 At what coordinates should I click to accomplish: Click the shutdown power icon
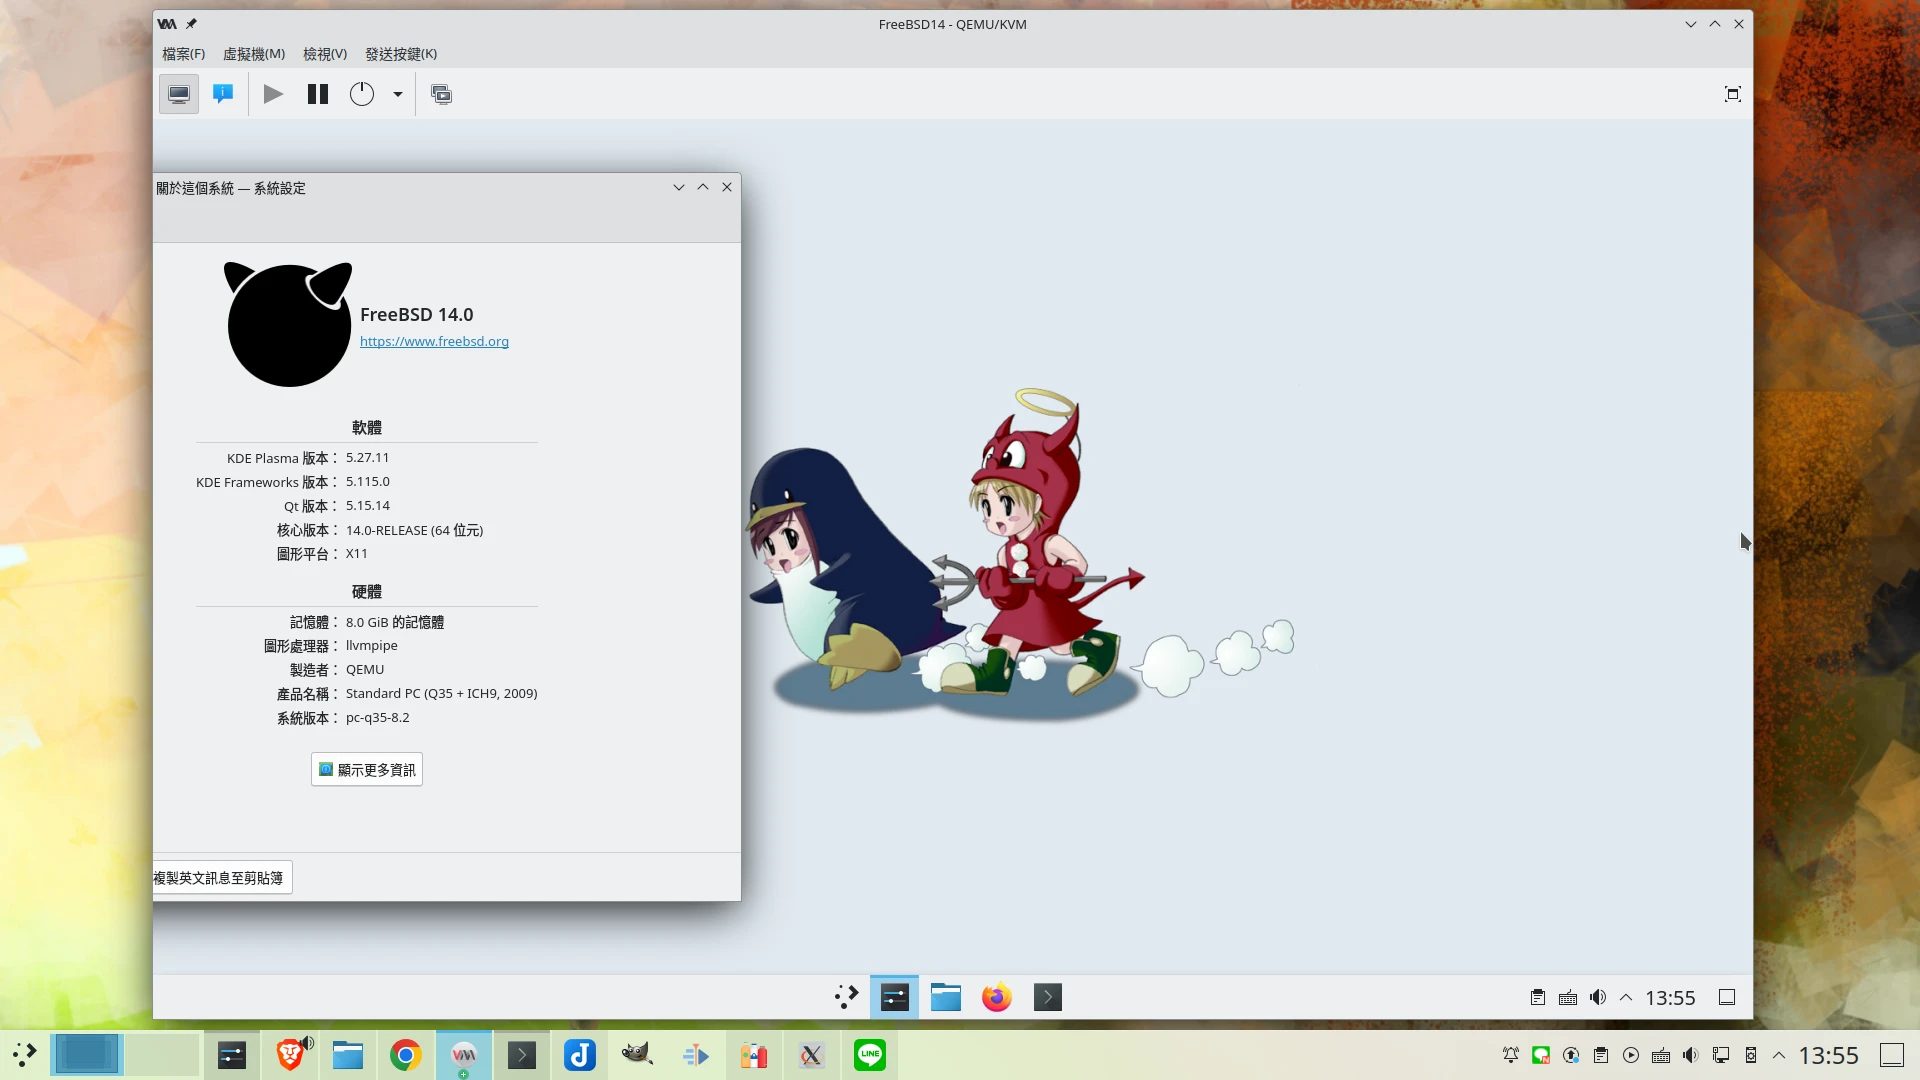point(362,94)
